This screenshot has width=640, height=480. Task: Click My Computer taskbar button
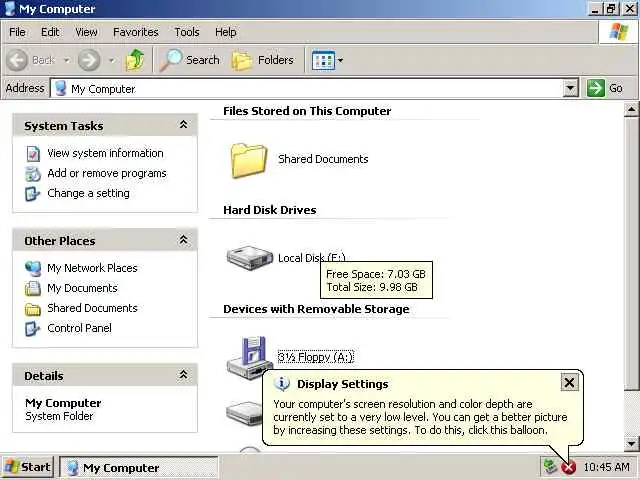pos(139,467)
